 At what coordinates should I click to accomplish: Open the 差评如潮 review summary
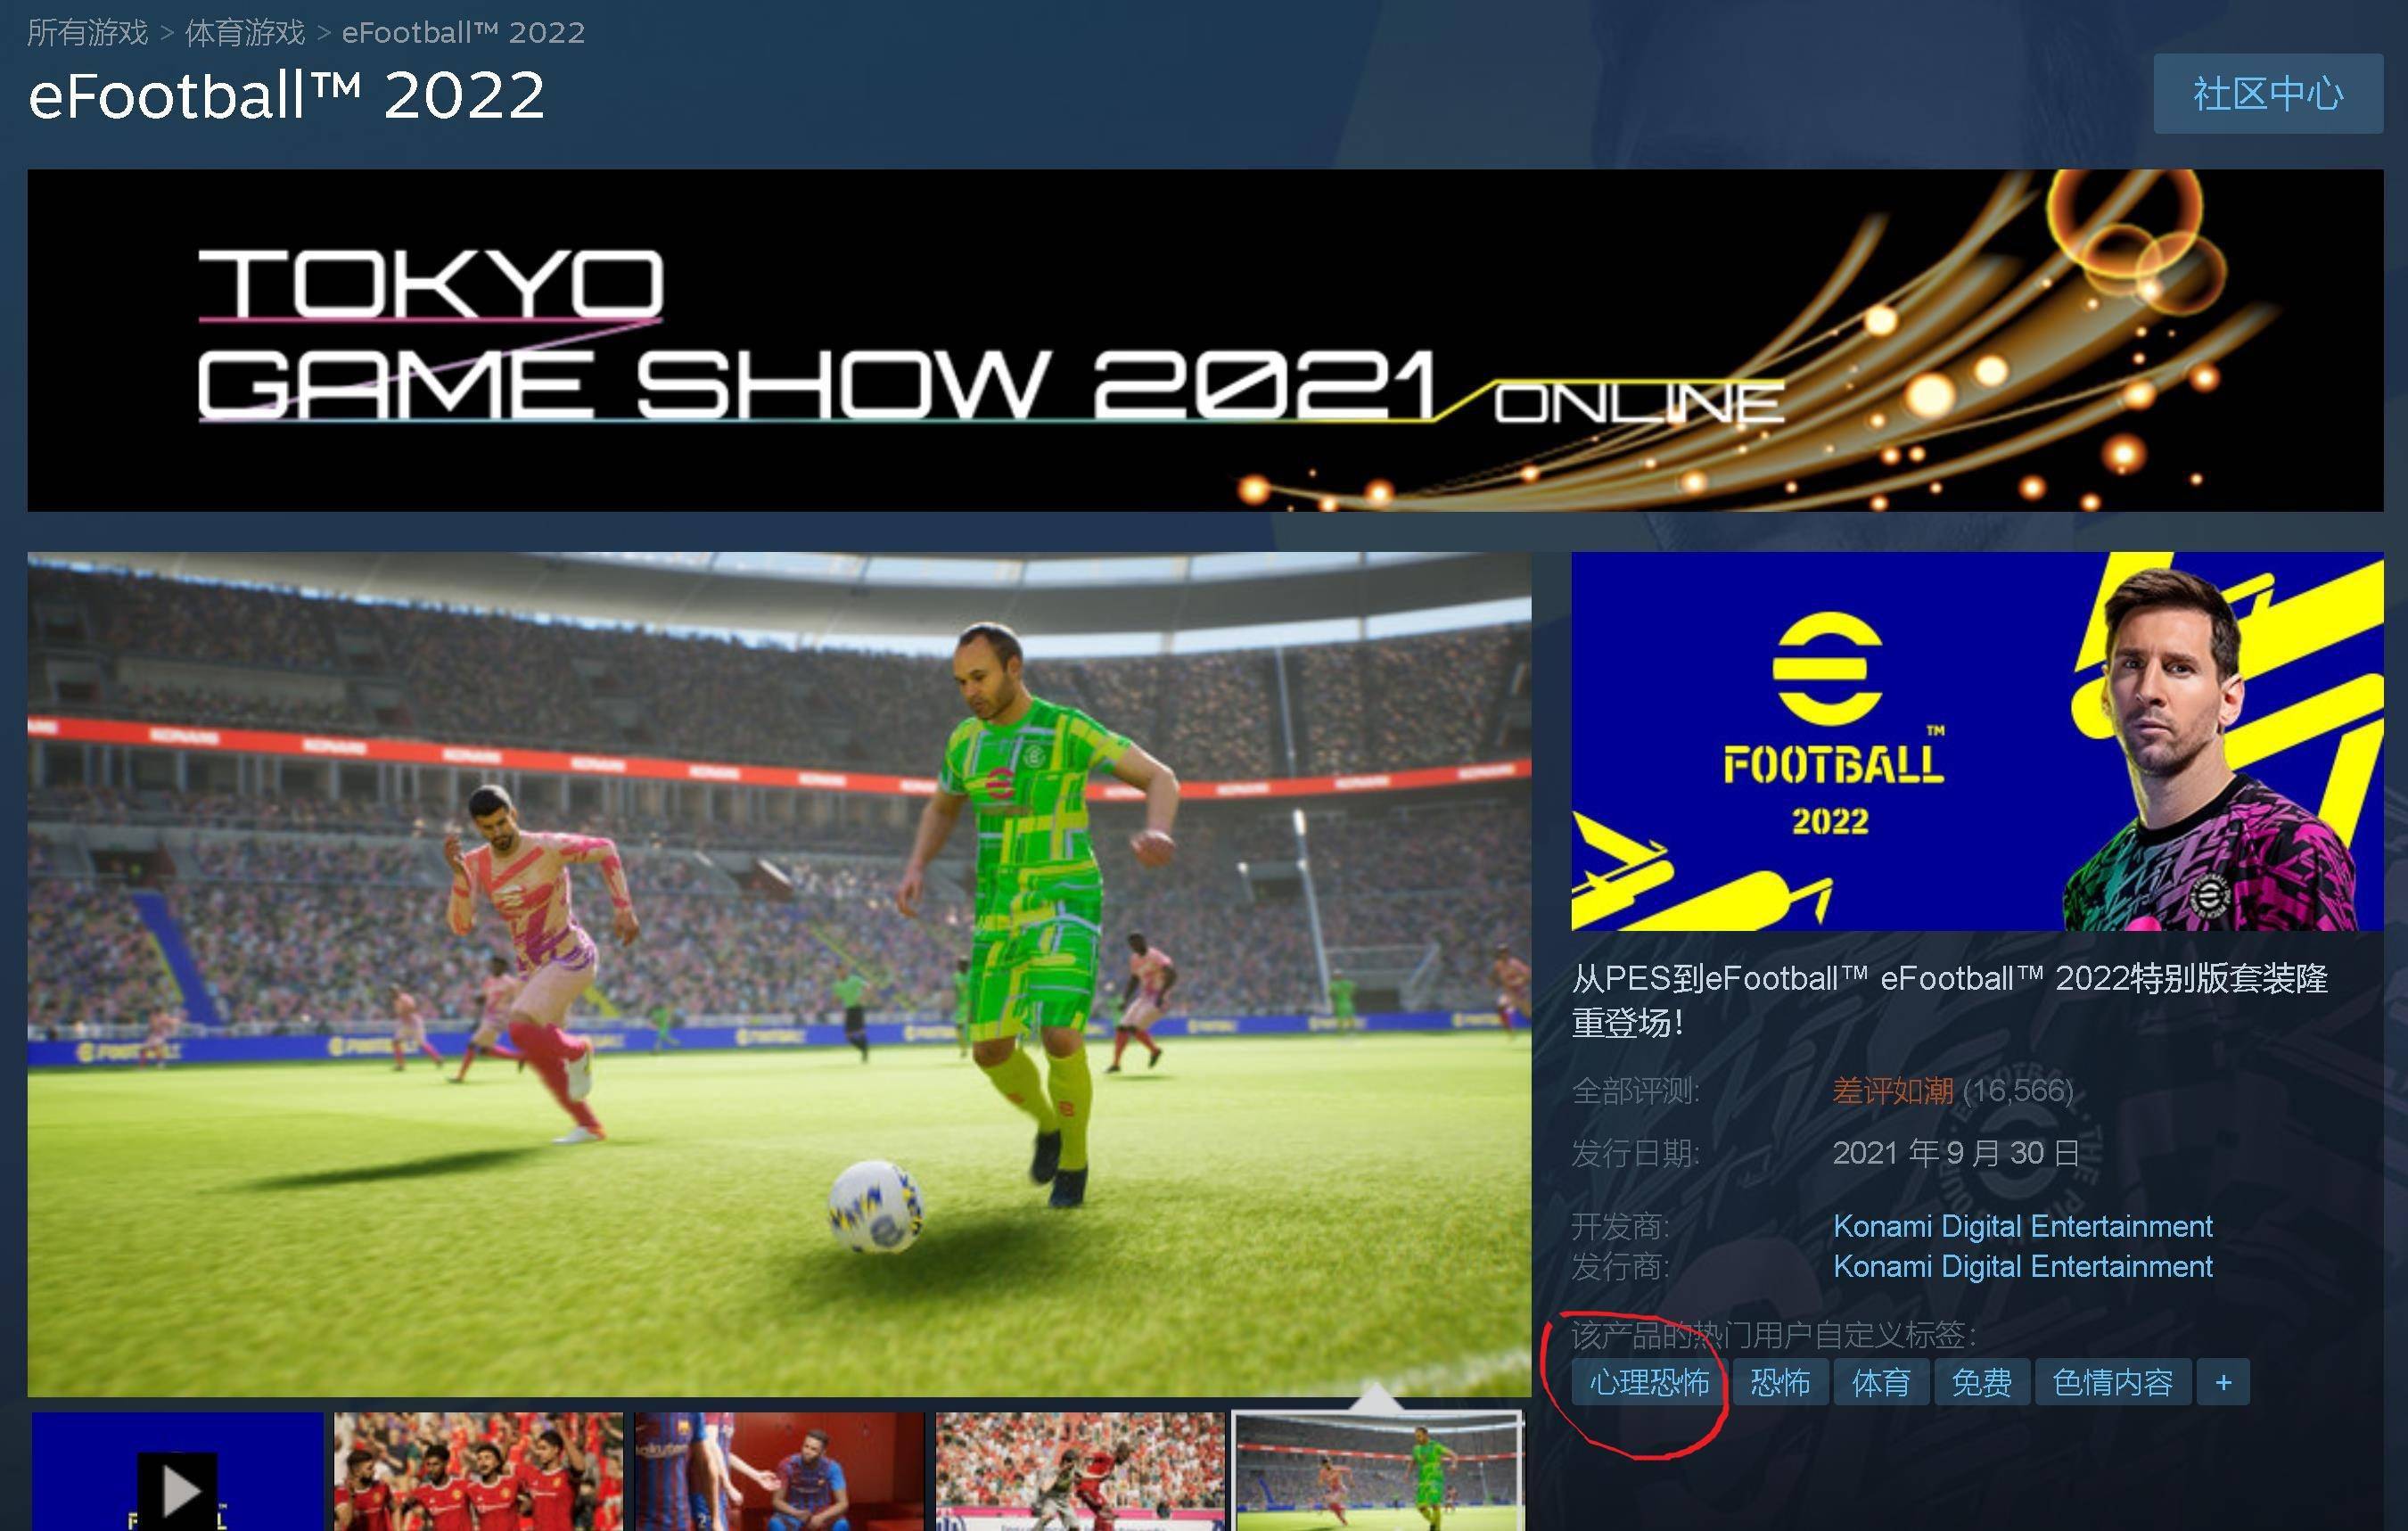(x=1892, y=1090)
